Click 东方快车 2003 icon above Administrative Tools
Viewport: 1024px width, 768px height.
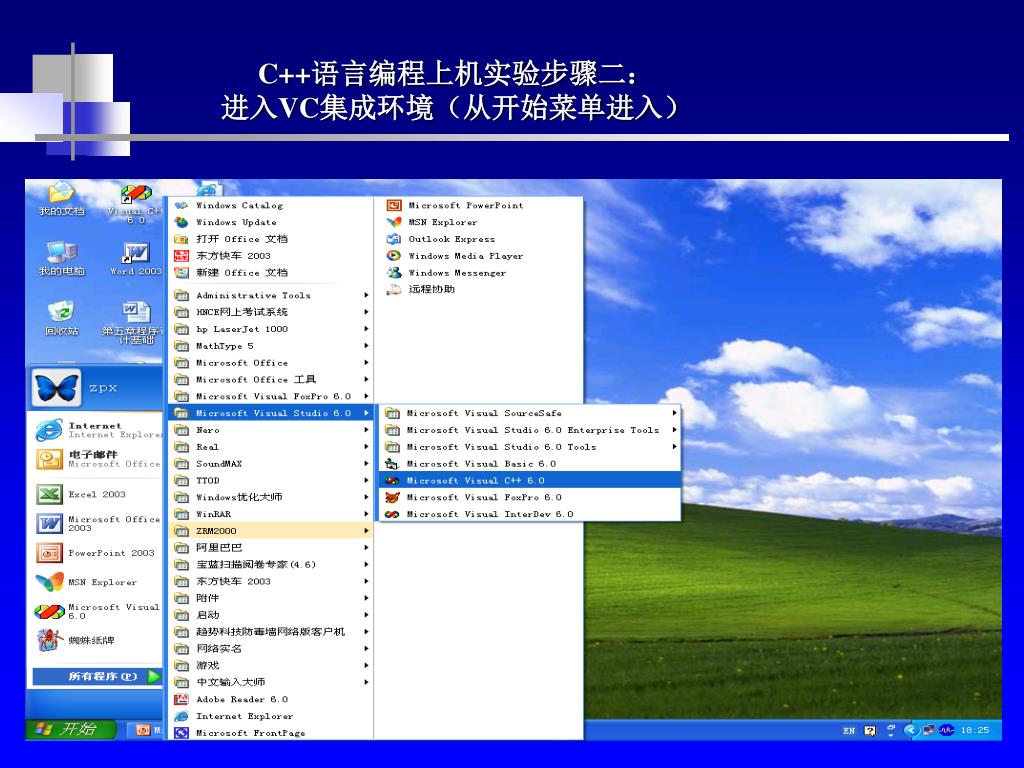pos(181,256)
